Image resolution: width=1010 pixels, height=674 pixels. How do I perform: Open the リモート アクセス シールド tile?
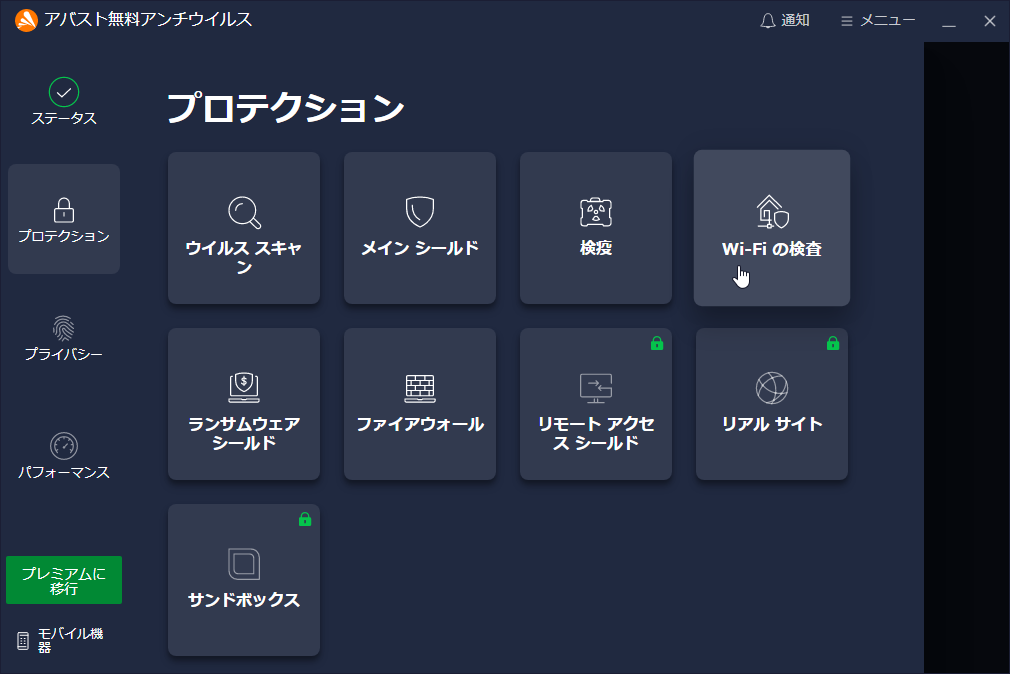coord(595,403)
